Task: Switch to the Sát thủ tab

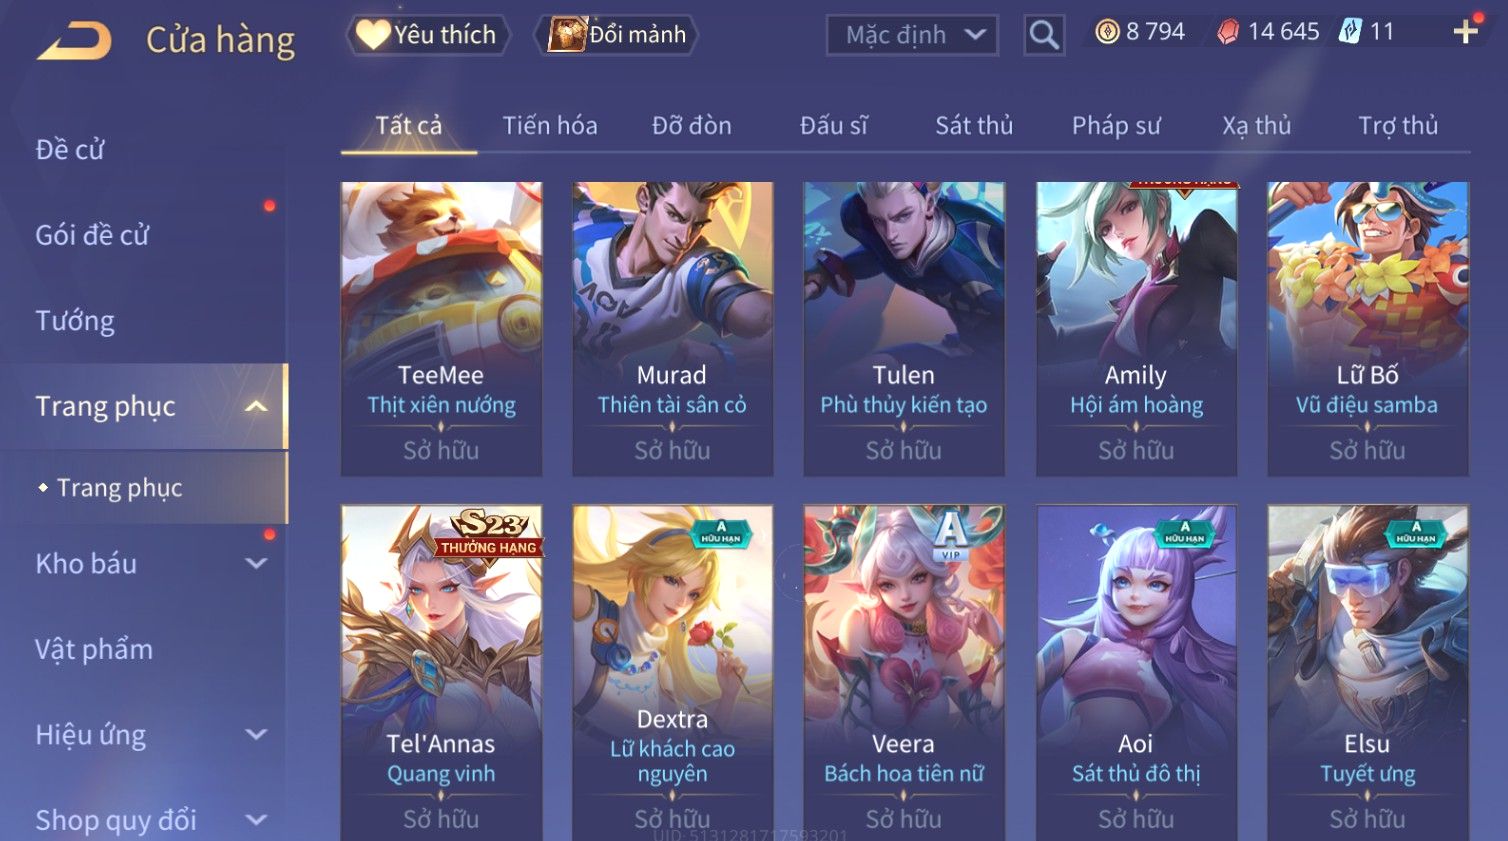Action: pos(974,126)
